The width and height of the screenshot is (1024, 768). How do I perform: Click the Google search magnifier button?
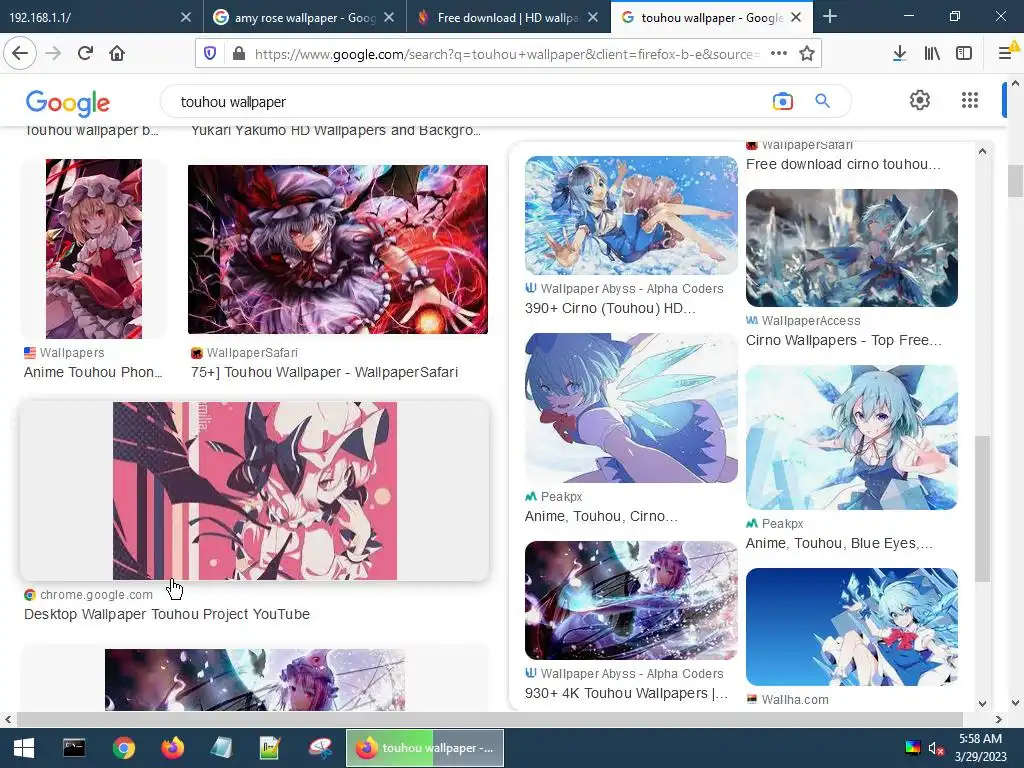tap(822, 101)
